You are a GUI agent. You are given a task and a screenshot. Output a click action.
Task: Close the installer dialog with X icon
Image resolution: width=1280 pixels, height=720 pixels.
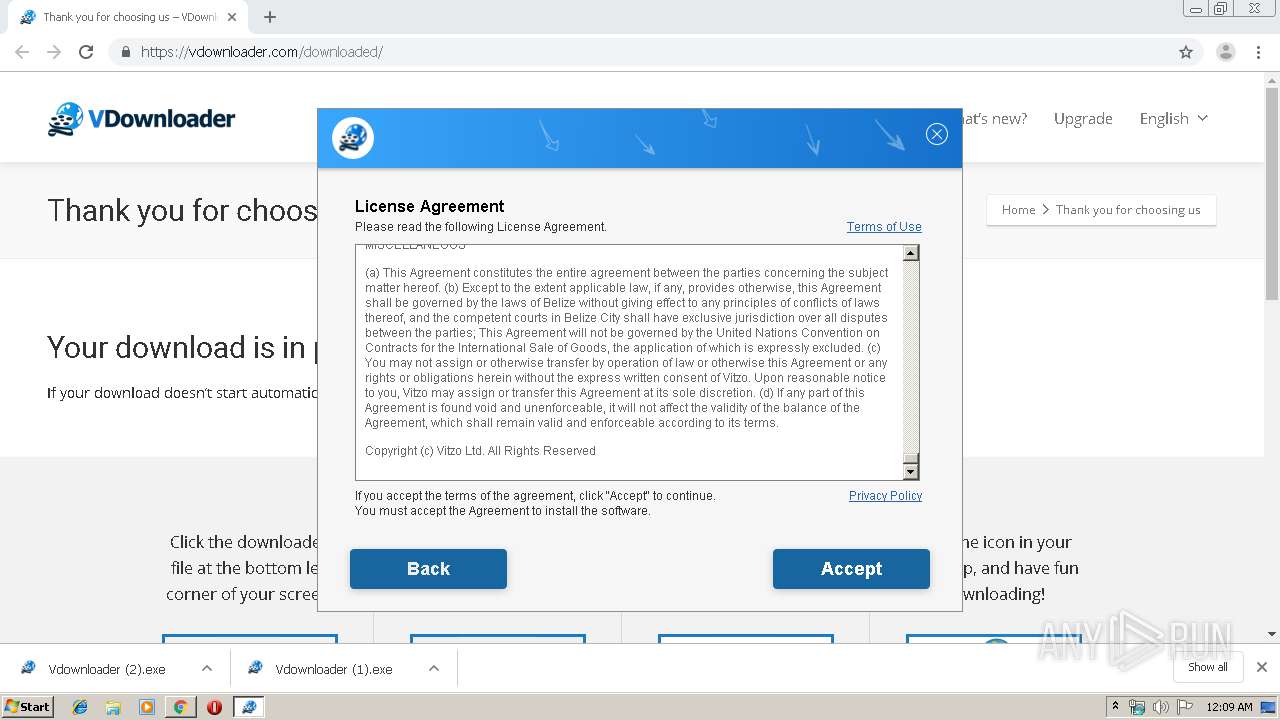[937, 134]
